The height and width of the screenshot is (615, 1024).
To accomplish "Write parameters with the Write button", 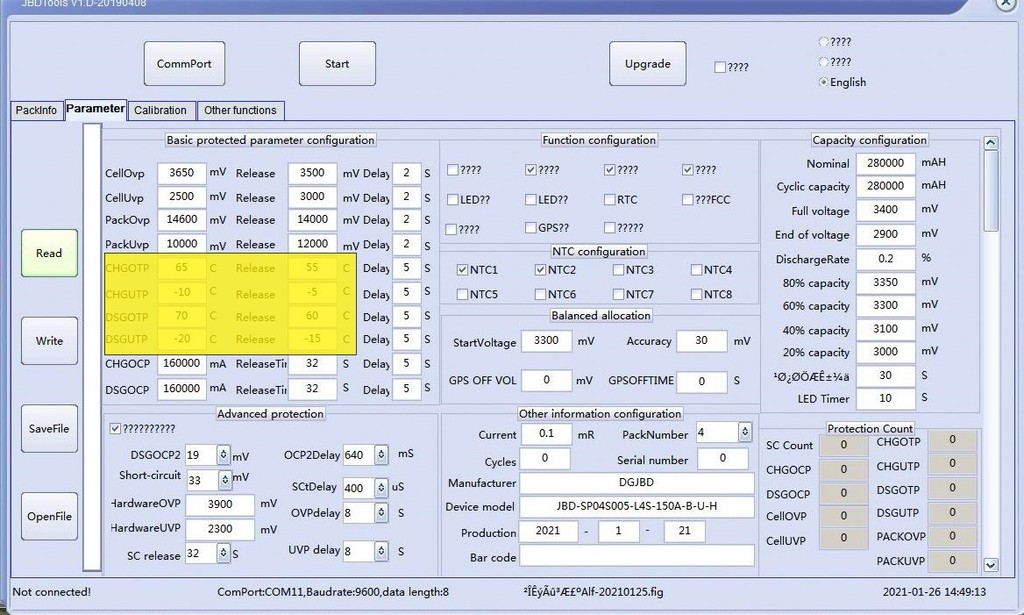I will [49, 341].
